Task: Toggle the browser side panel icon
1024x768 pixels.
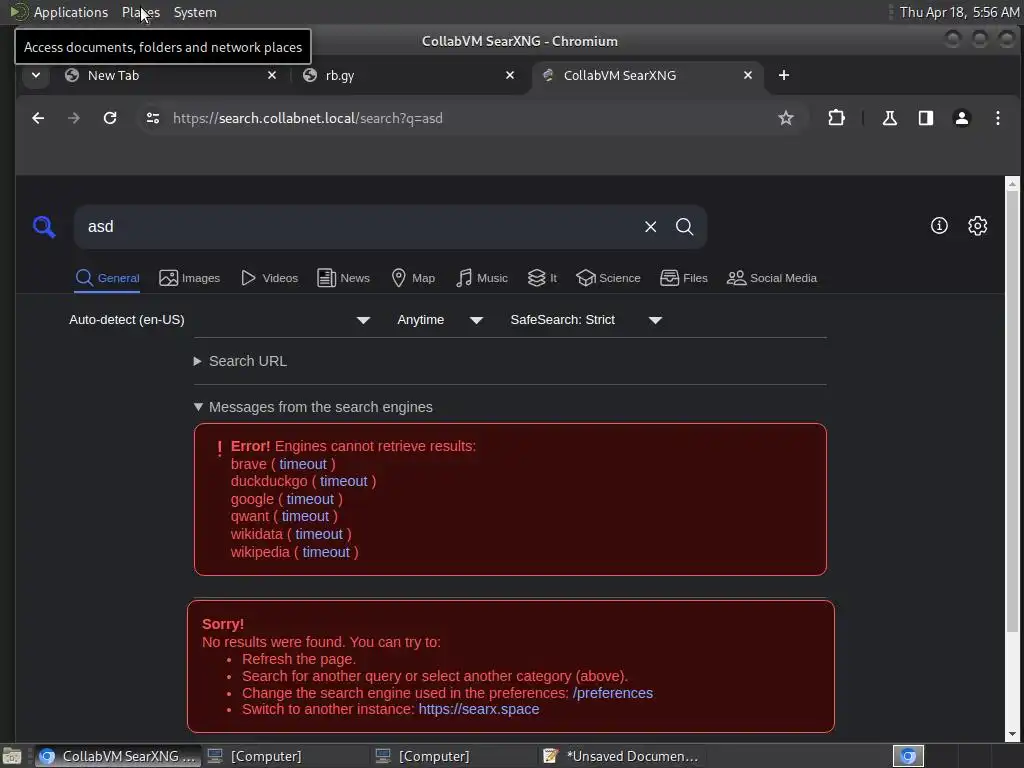Action: pos(925,118)
